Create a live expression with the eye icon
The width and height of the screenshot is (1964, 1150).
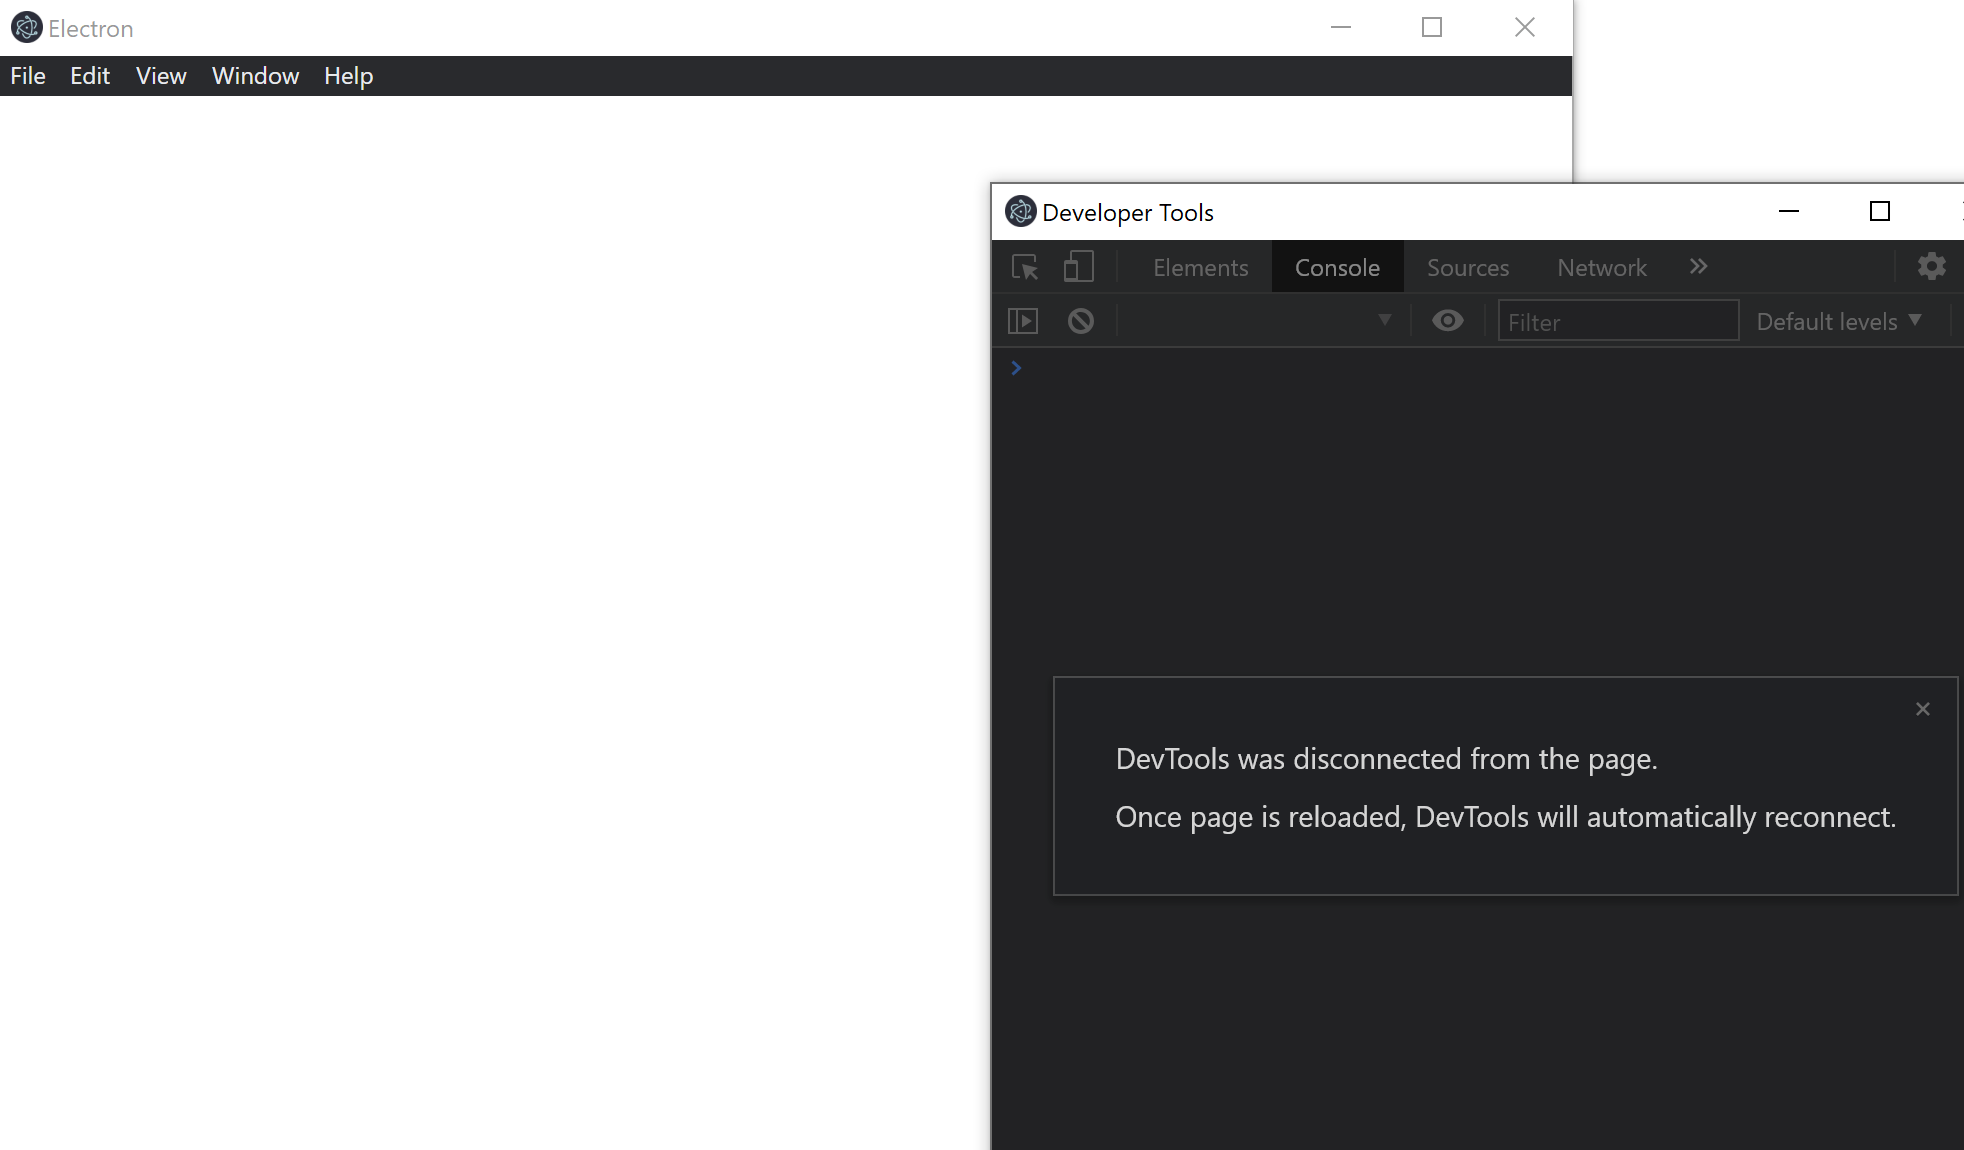1447,321
